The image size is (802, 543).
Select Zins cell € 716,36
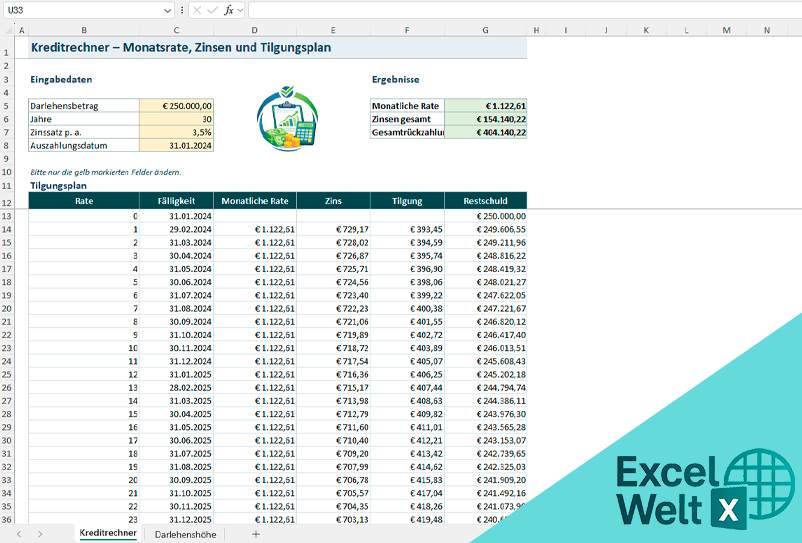[333, 375]
